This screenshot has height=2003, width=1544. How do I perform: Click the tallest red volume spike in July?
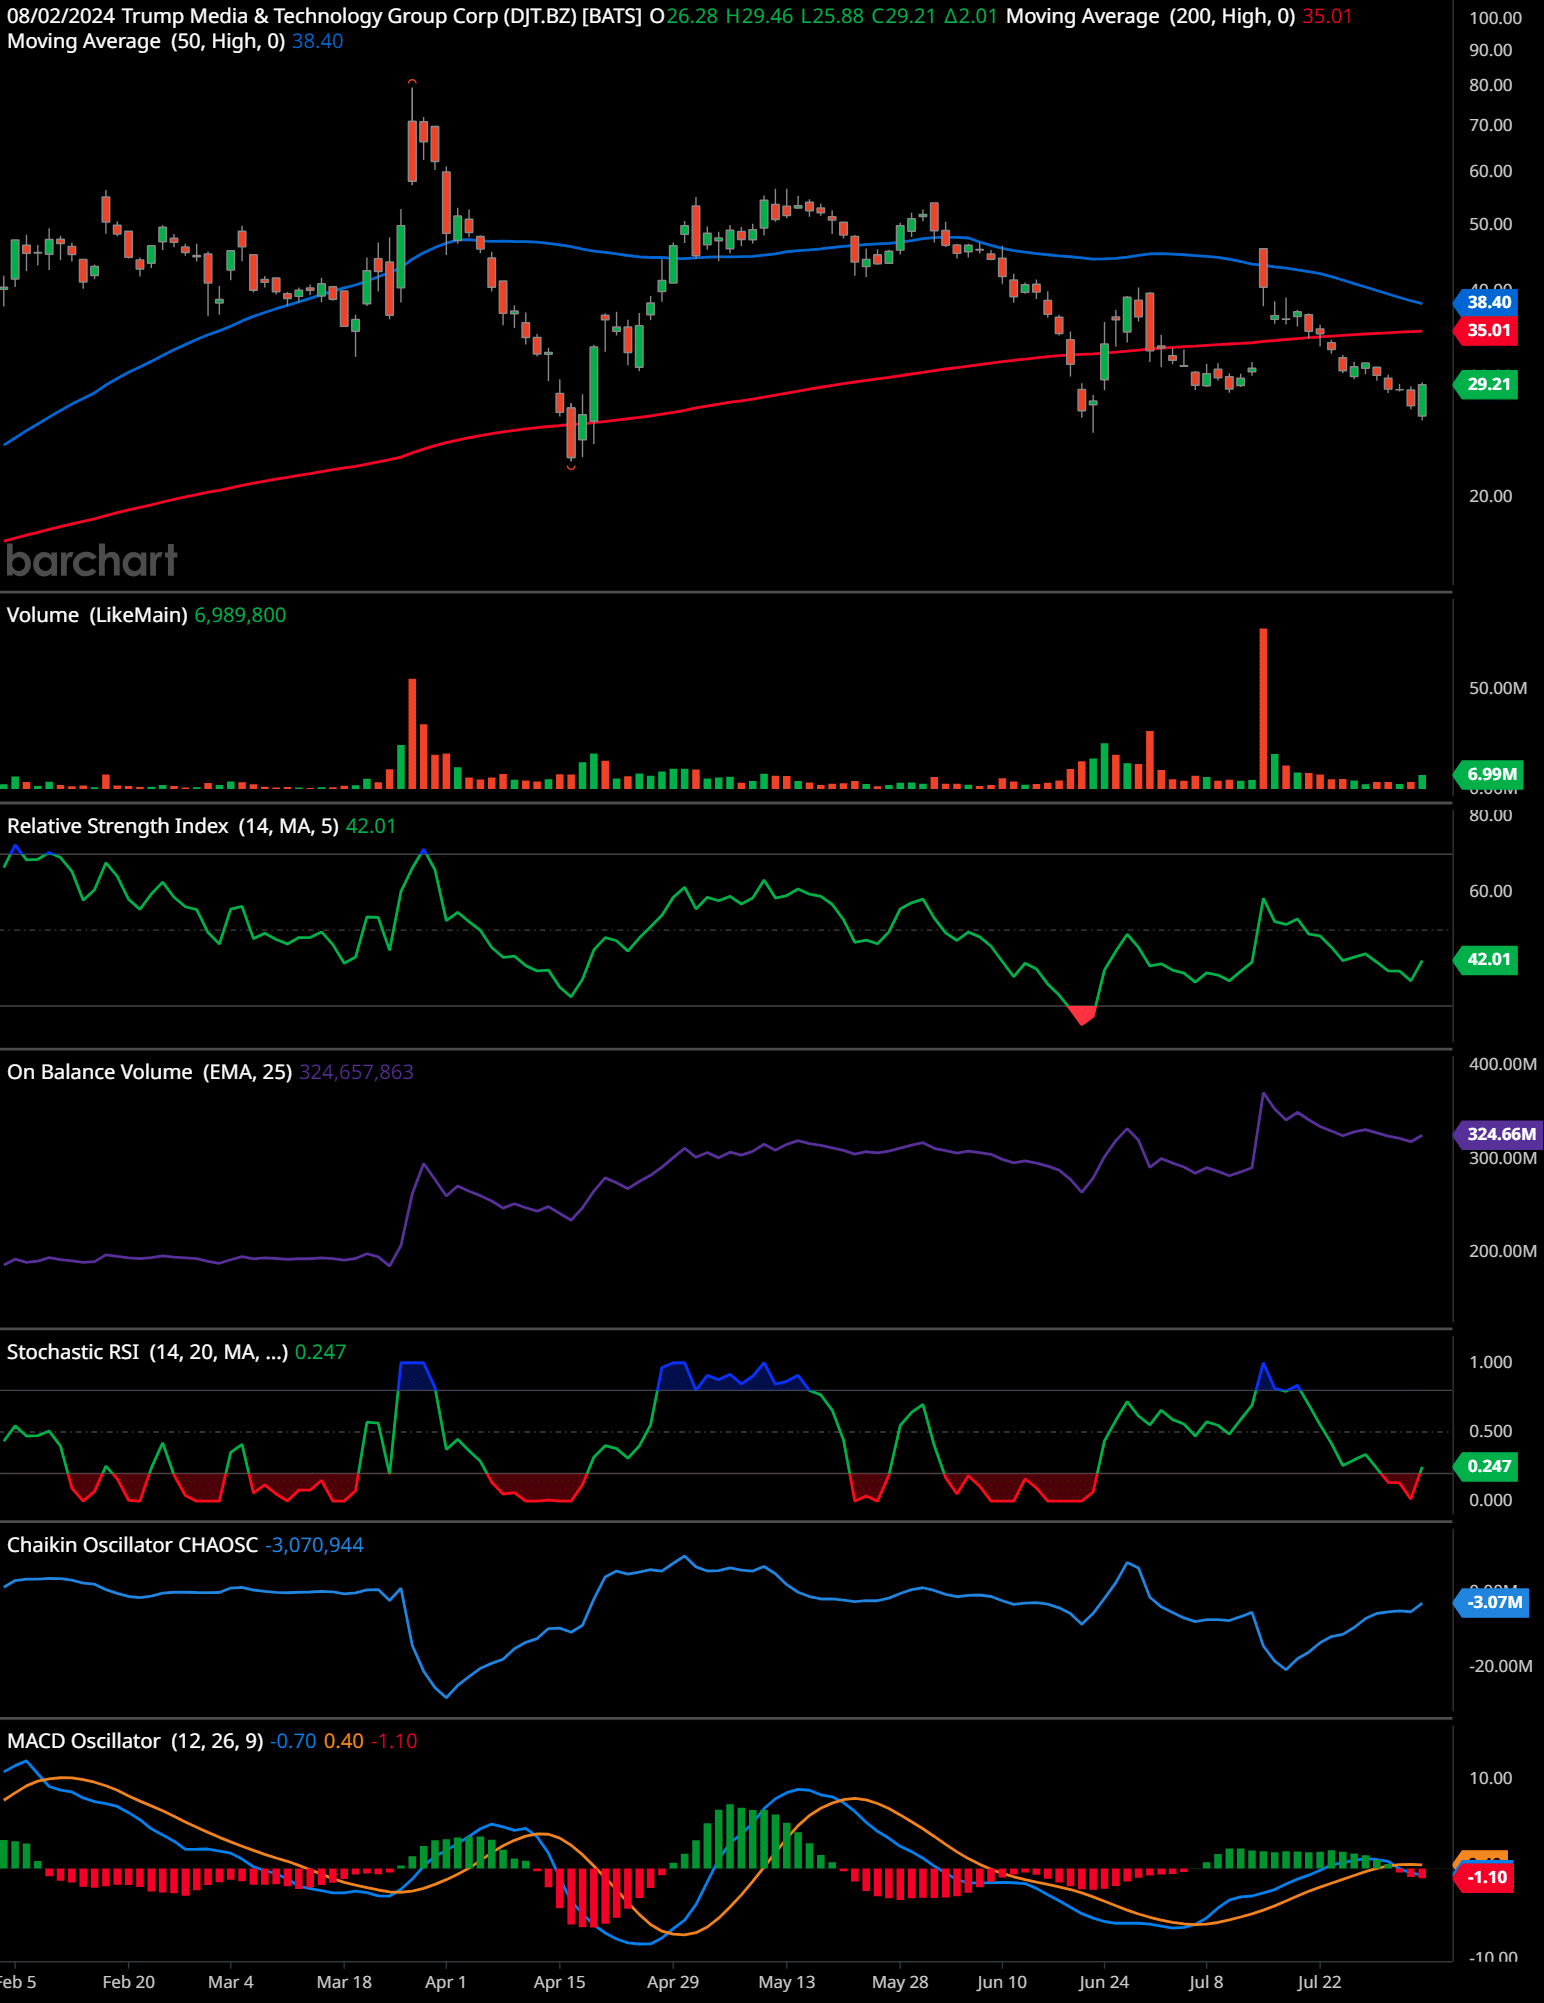[x=1263, y=708]
